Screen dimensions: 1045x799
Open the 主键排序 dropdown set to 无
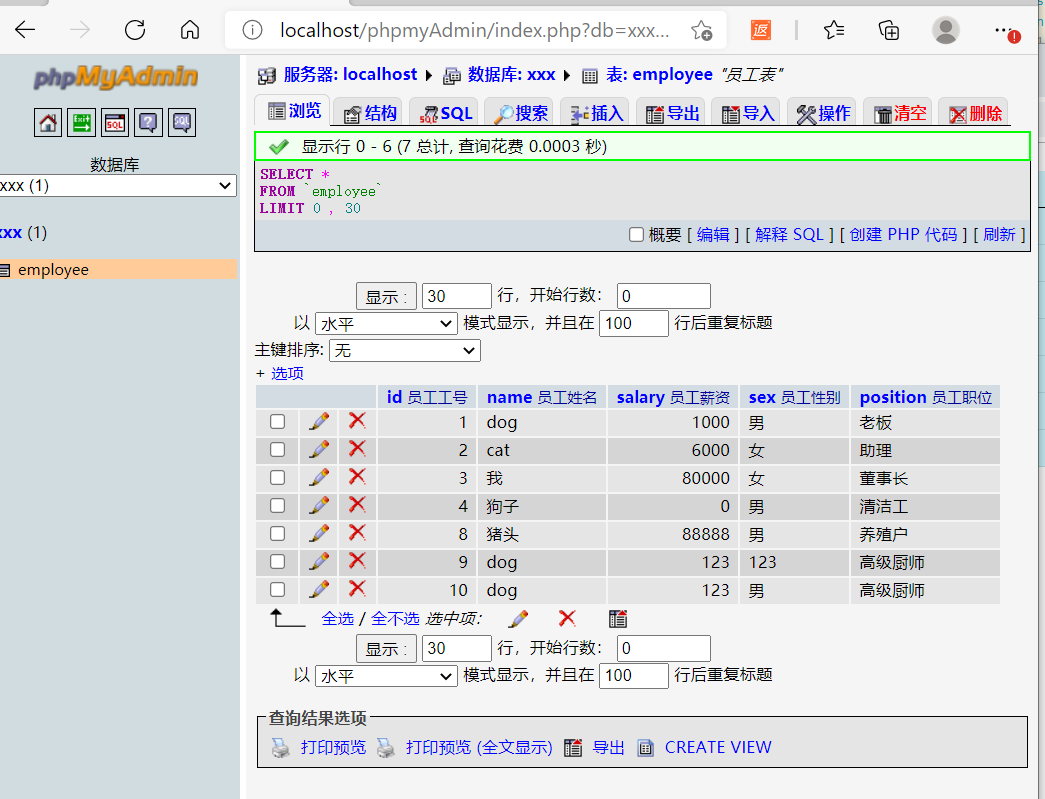coord(404,350)
